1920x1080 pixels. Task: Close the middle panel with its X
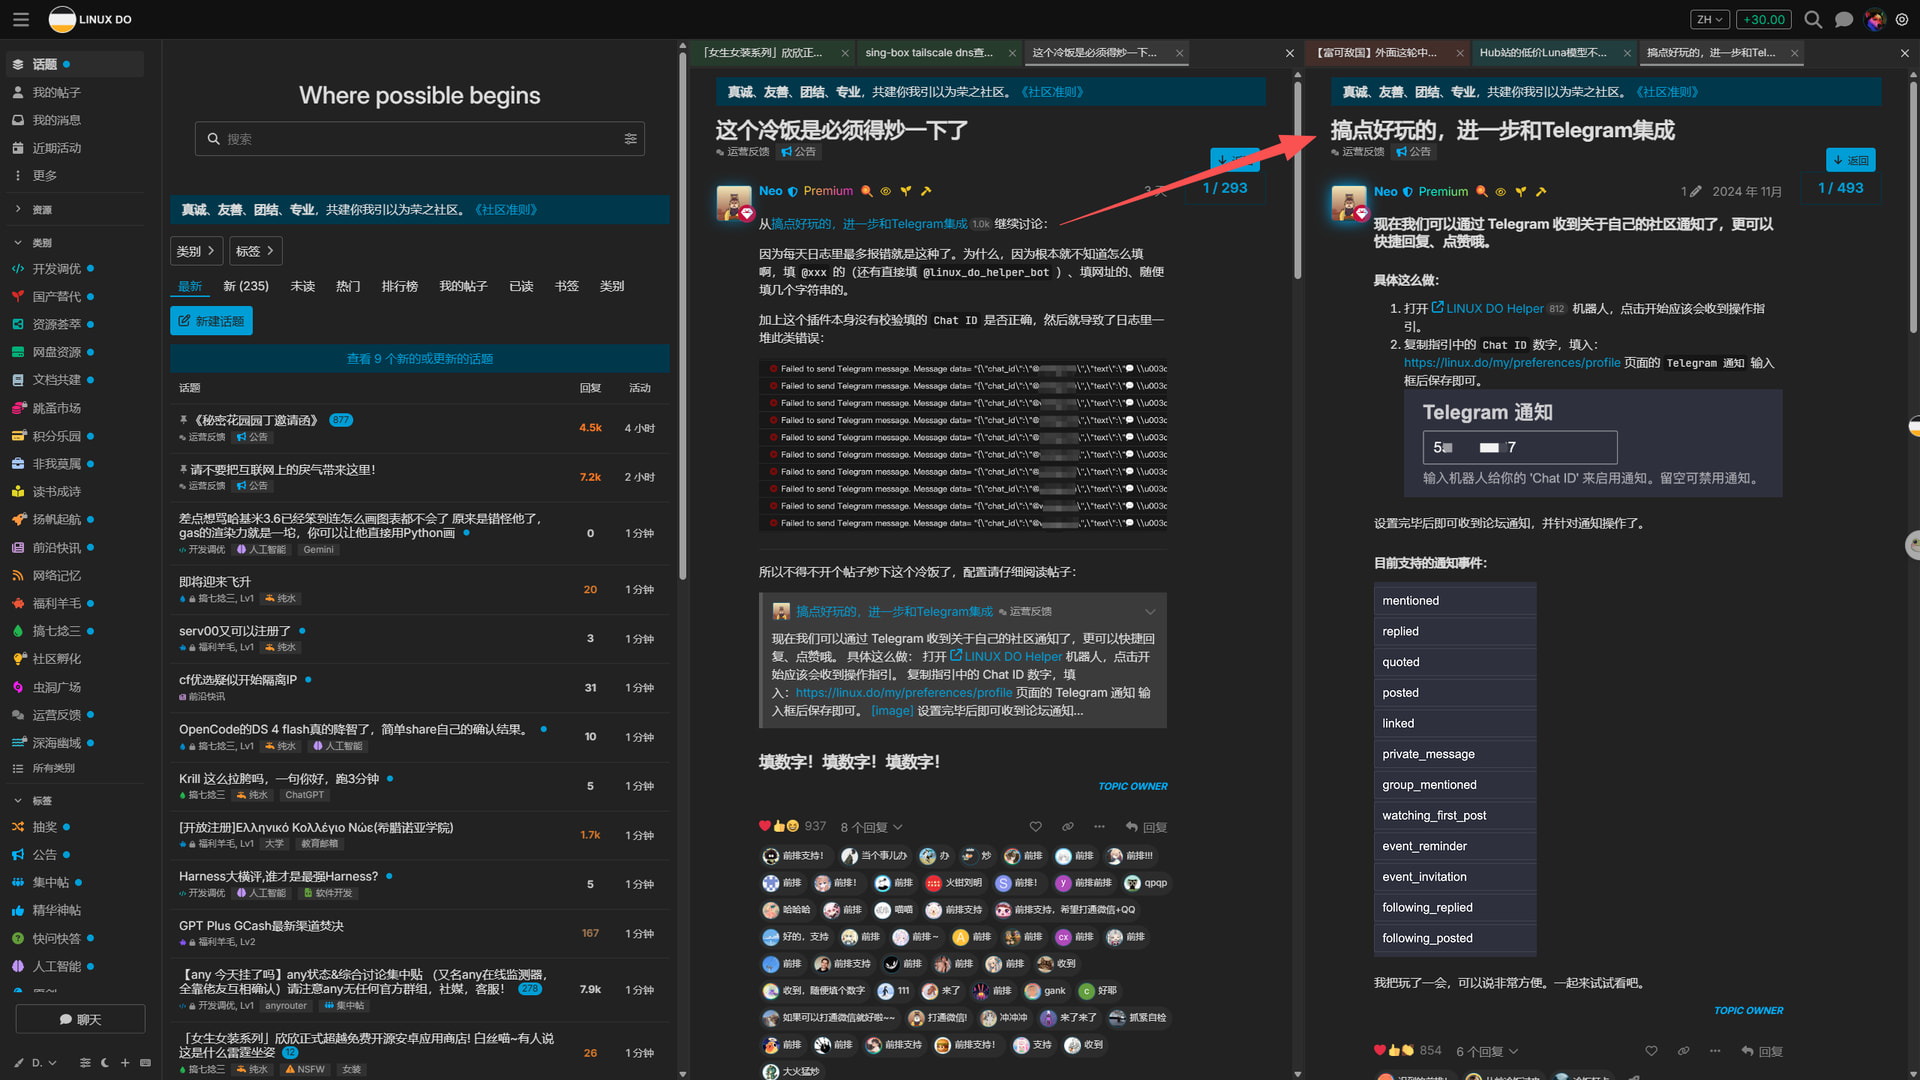[1290, 53]
